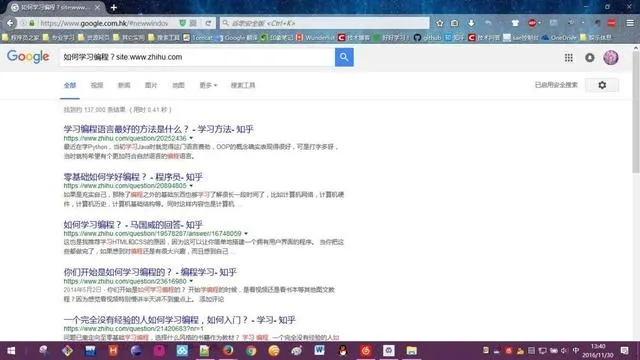
Task: Launch Chrome from the taskbar
Action: click(x=251, y=351)
